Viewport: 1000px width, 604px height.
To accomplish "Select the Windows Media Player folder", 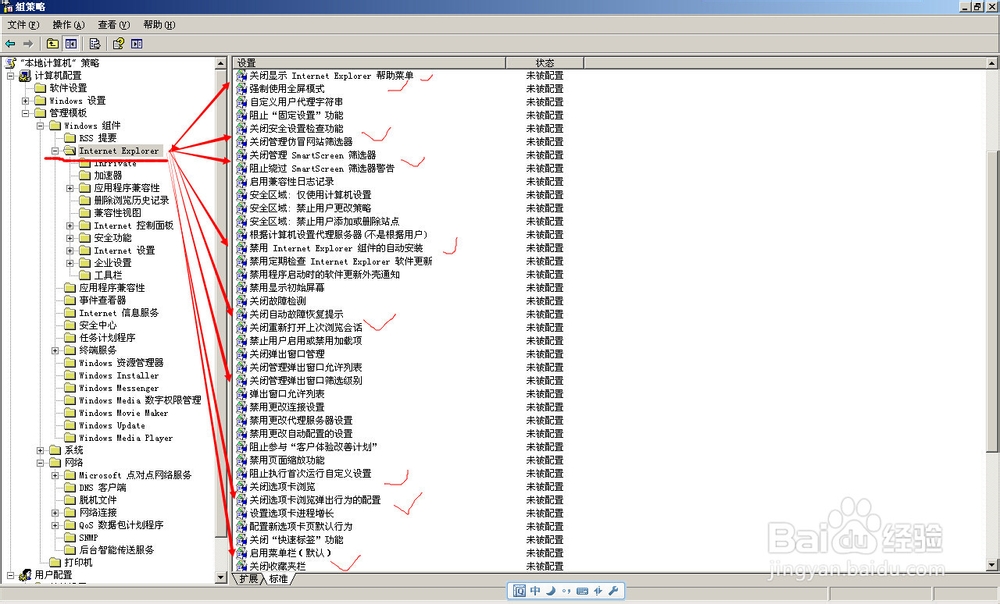I will click(x=126, y=438).
